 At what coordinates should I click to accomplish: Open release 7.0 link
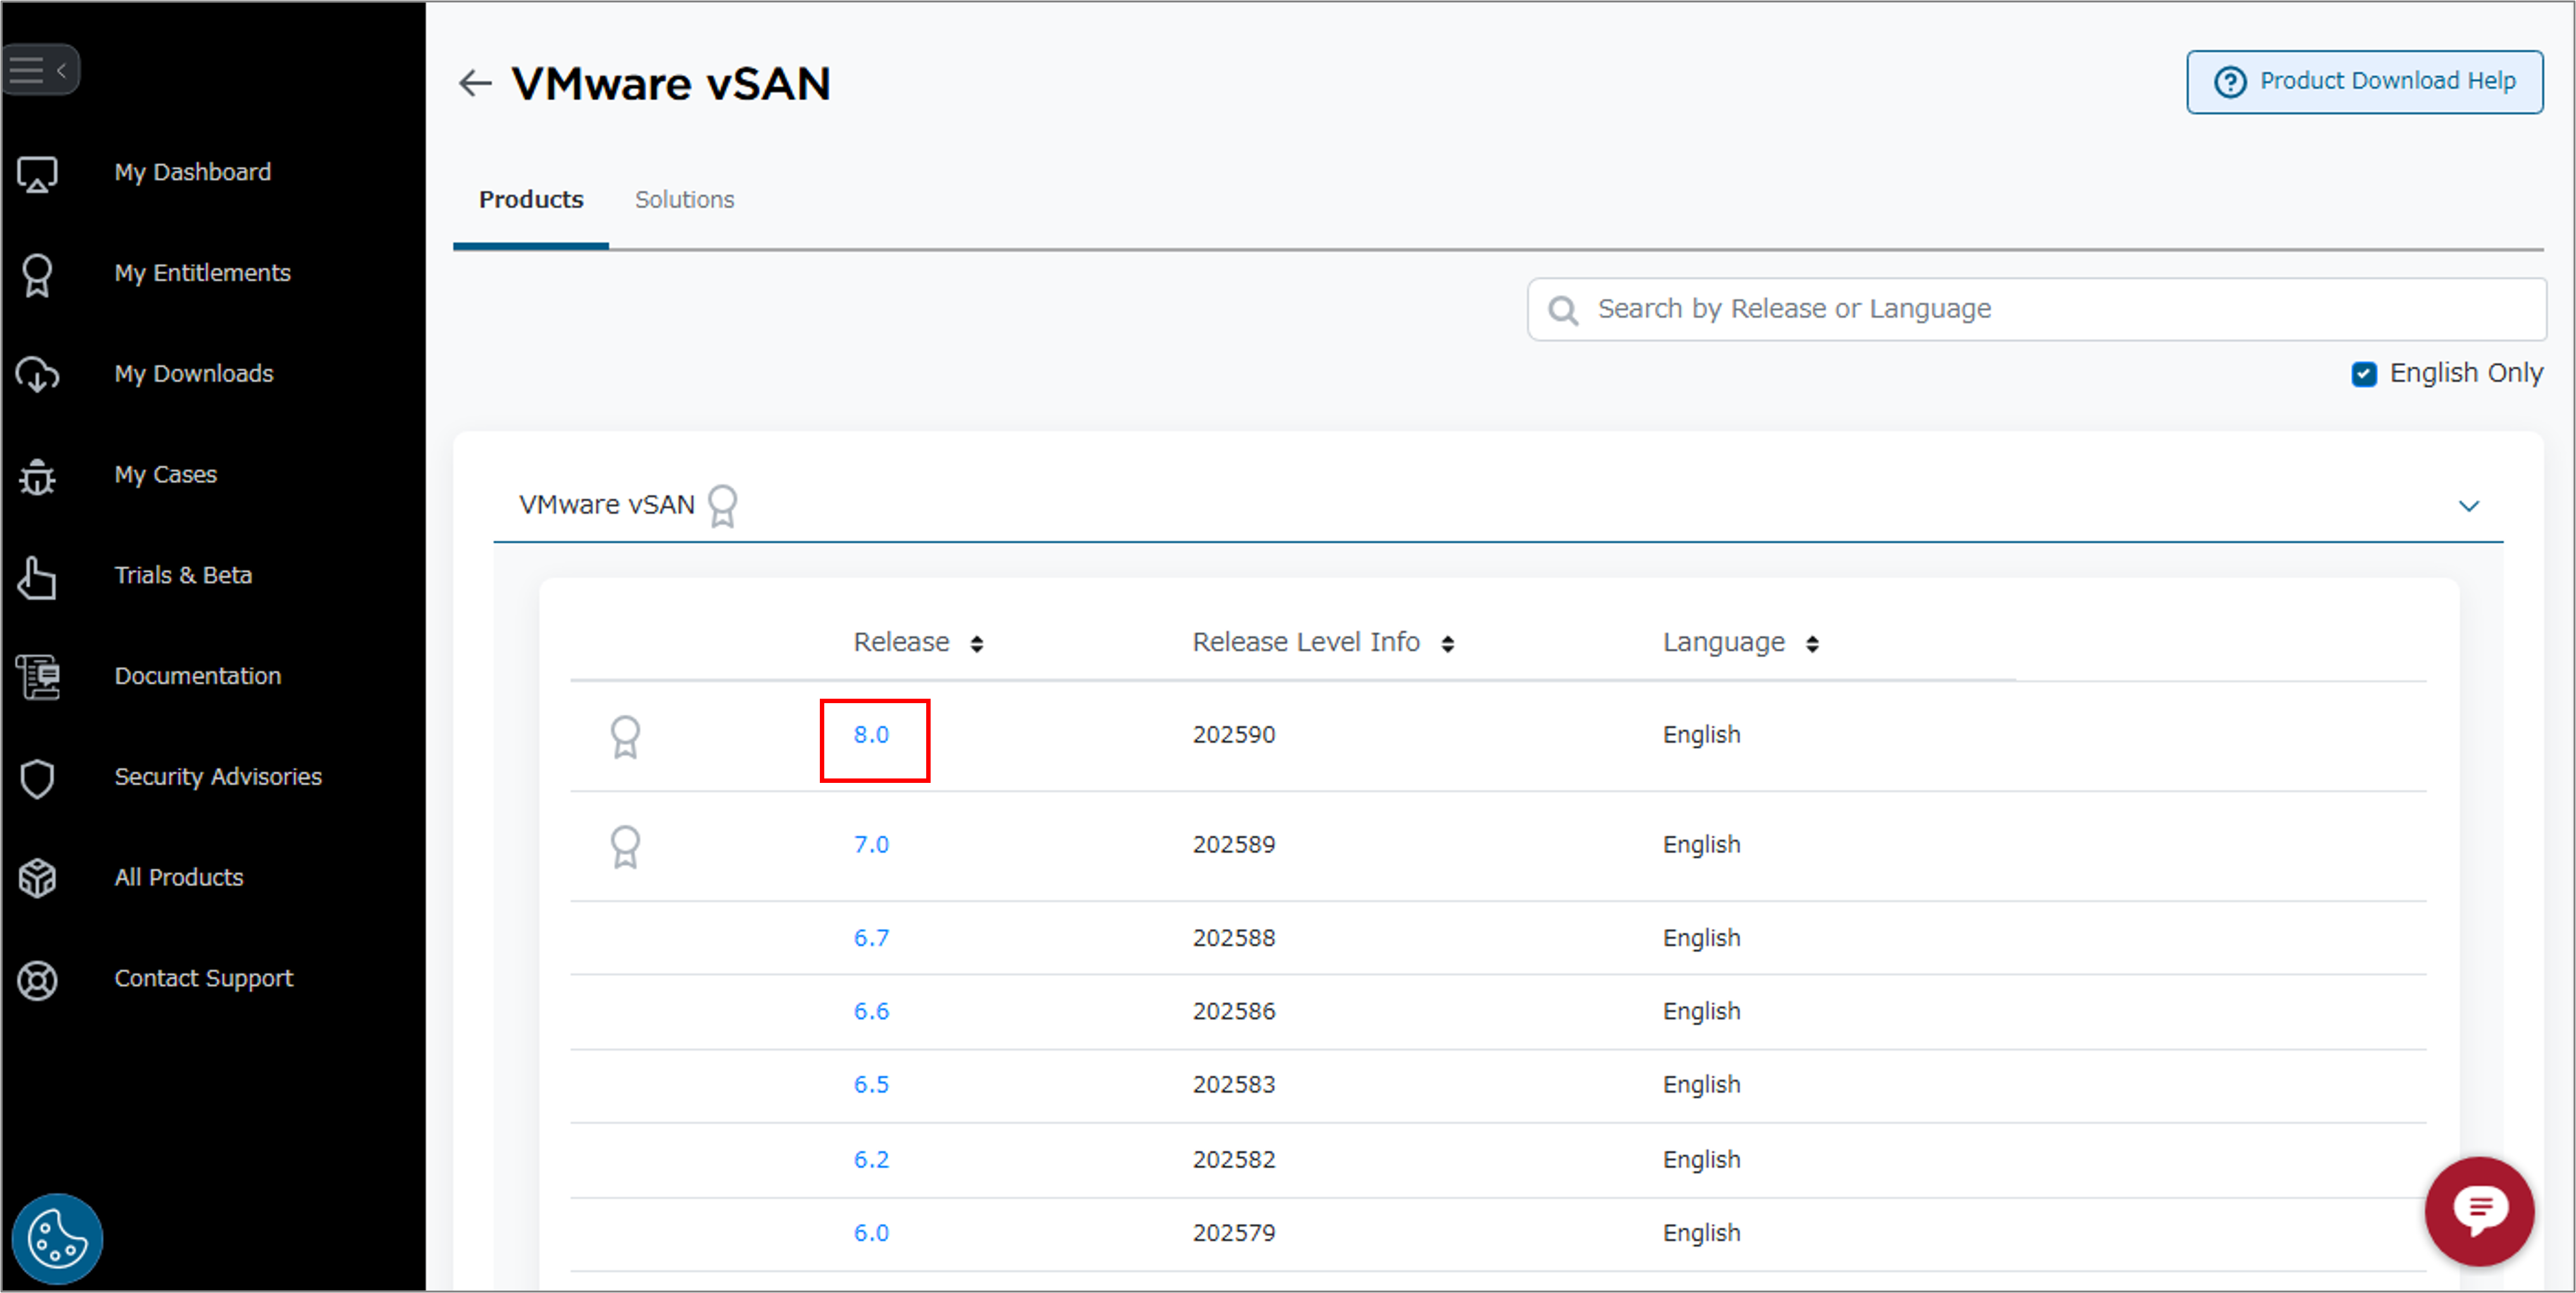871,845
